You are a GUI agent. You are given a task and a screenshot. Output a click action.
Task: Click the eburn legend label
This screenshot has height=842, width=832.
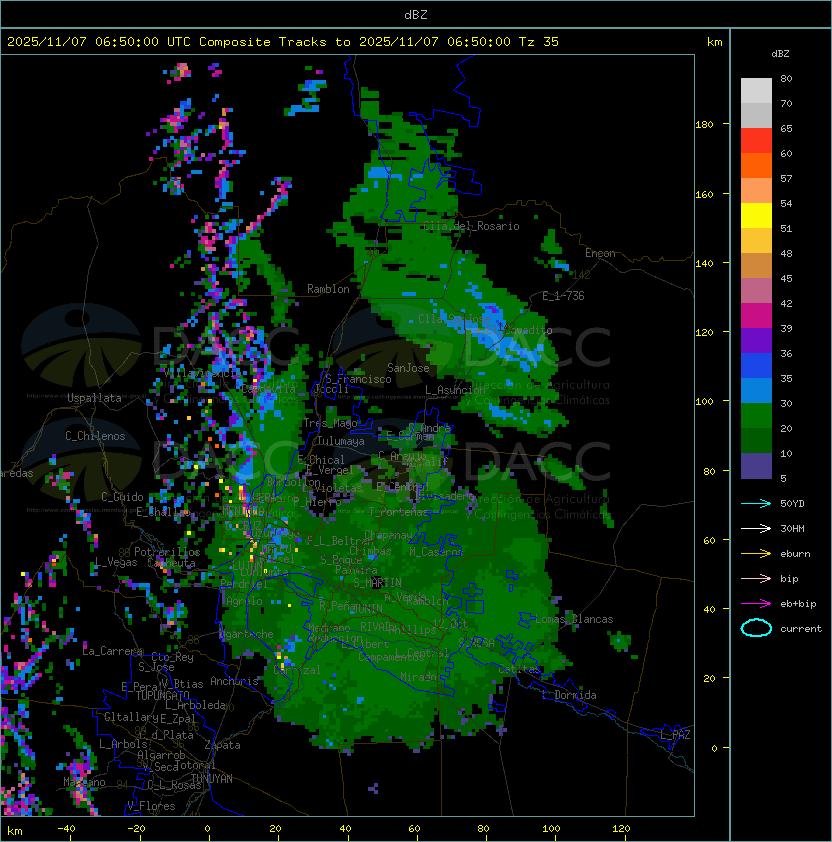[x=795, y=554]
